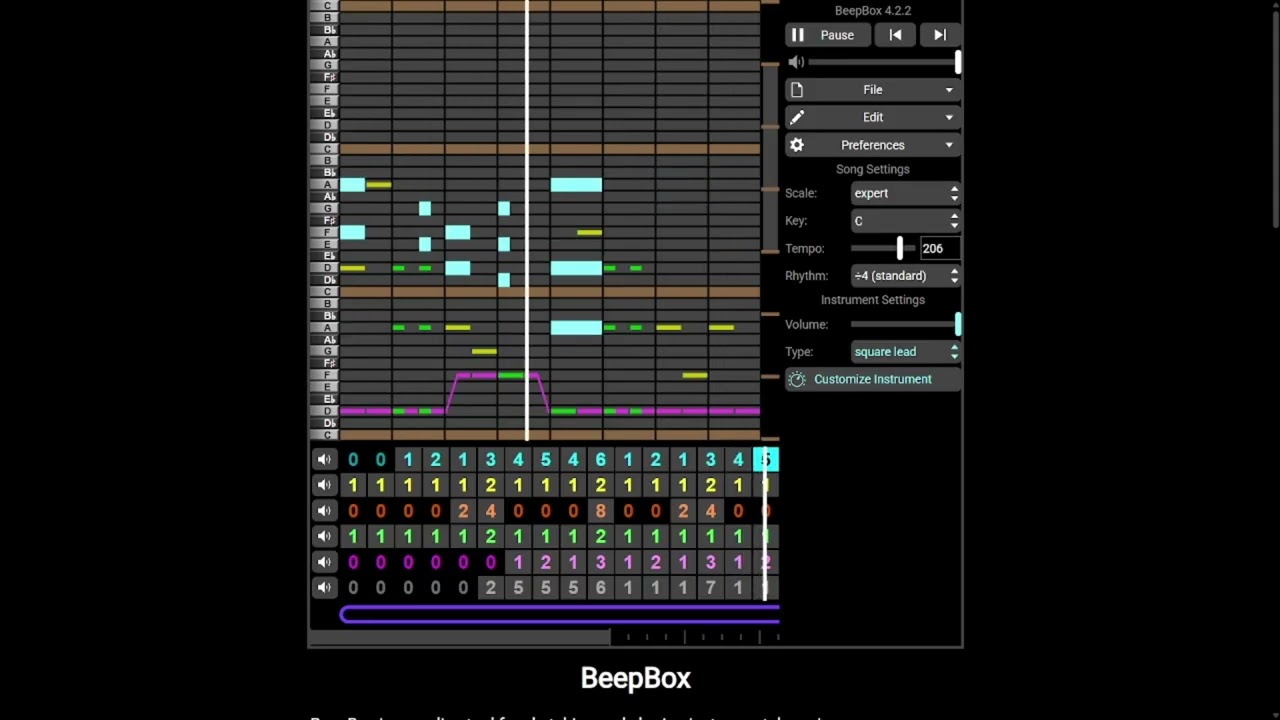The image size is (1280, 720).
Task: Pause the song playback
Action: coord(826,35)
